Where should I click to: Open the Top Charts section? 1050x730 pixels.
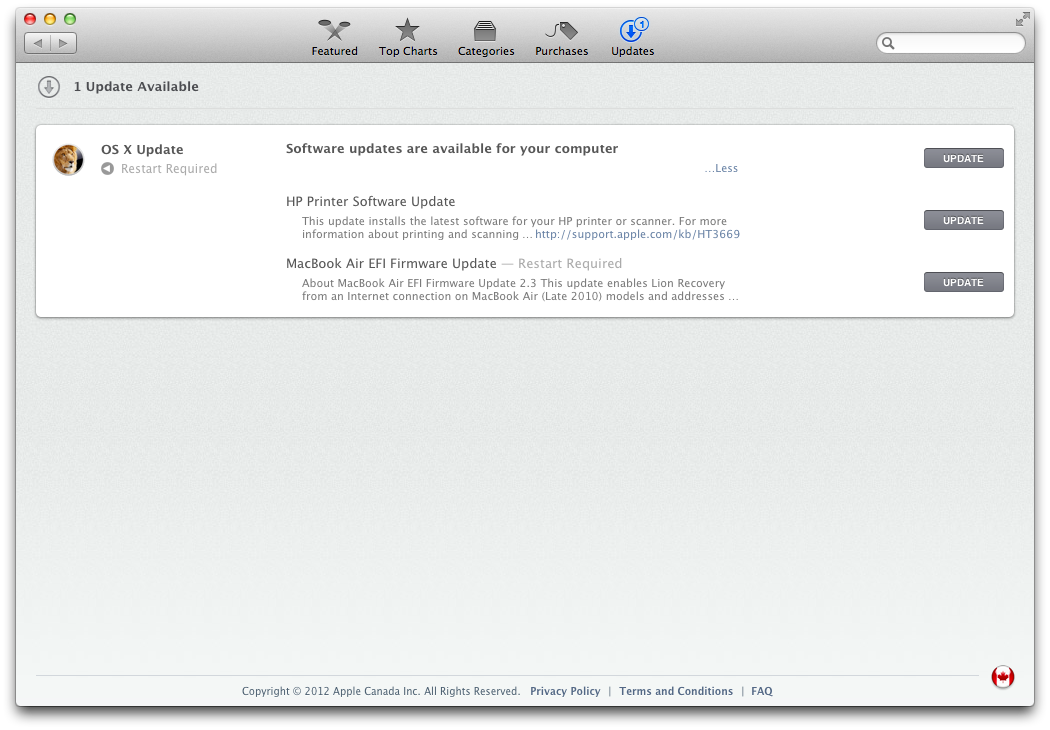pyautogui.click(x=408, y=38)
